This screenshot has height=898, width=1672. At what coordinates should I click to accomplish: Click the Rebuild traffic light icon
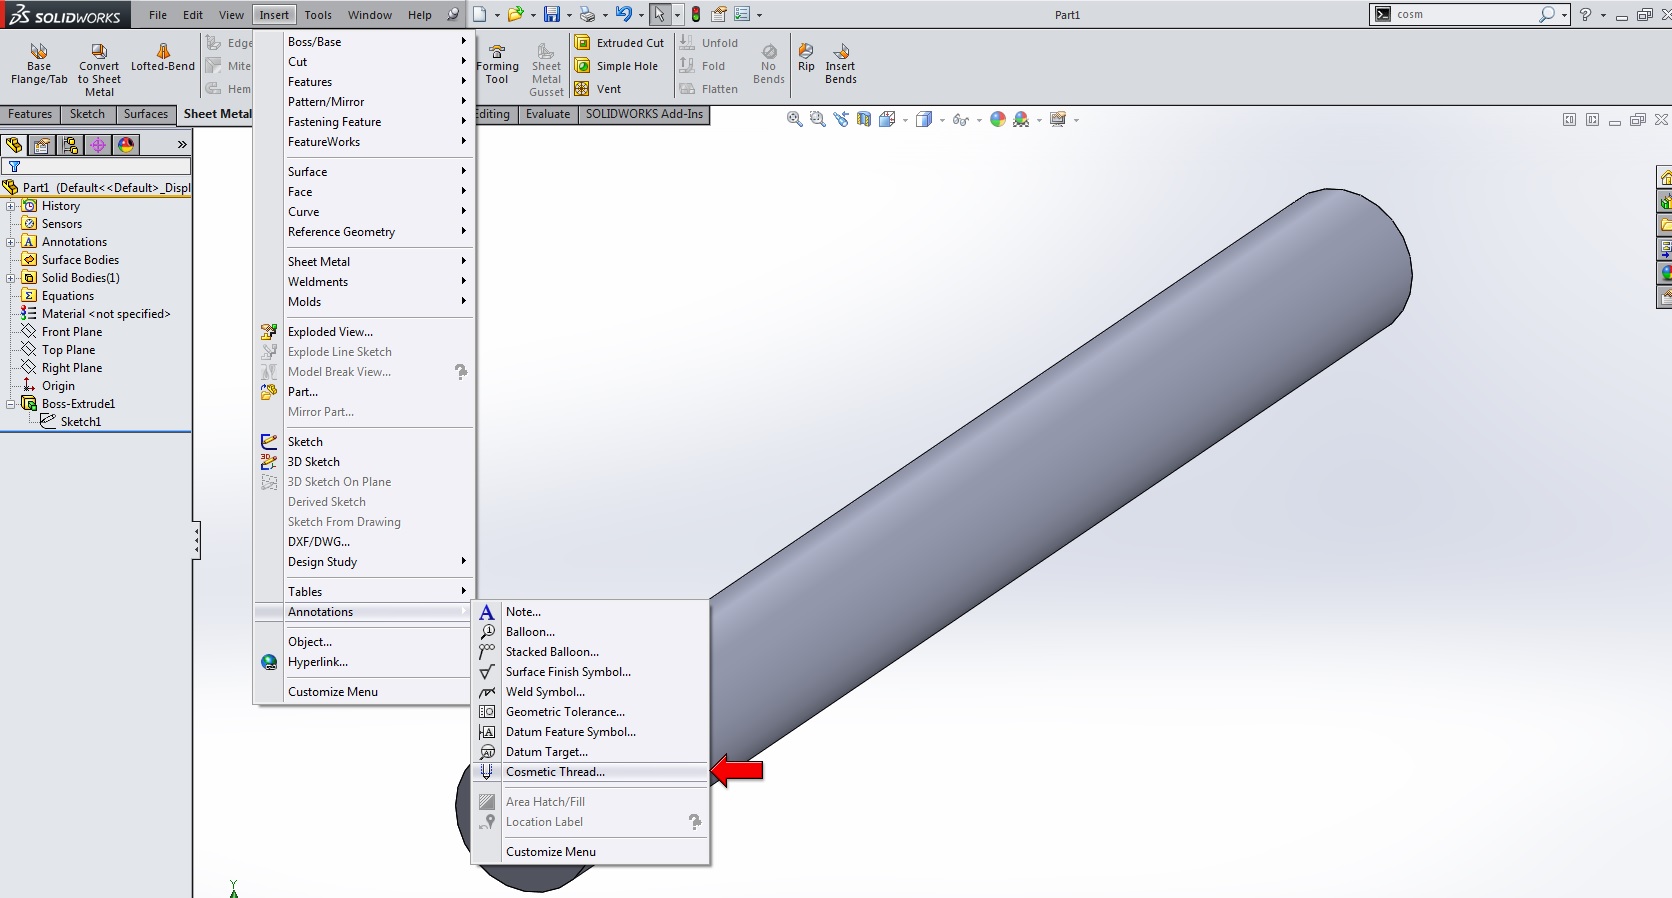click(696, 14)
